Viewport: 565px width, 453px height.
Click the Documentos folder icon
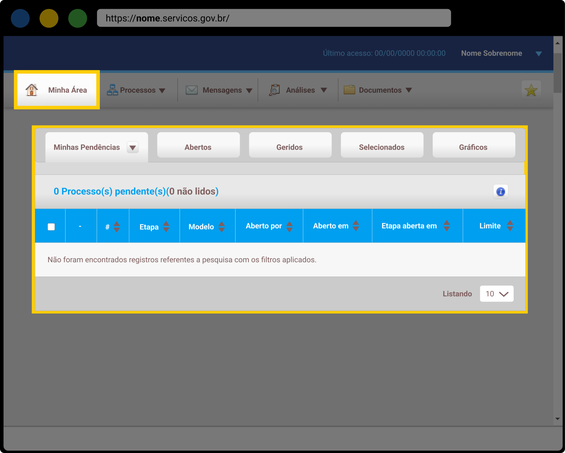point(349,90)
